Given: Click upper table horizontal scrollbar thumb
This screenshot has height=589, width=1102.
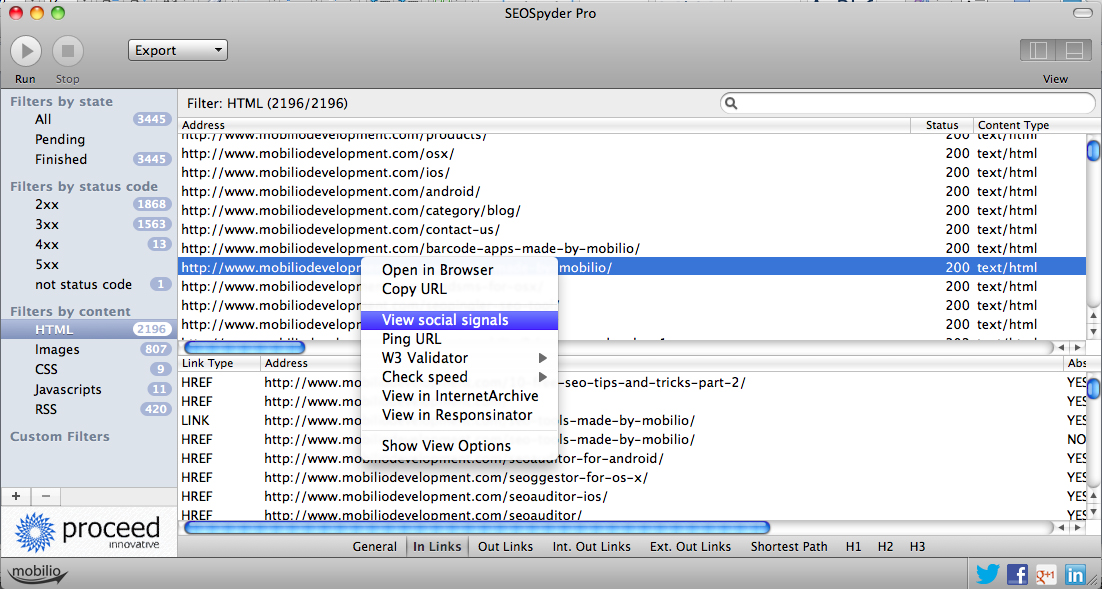Looking at the screenshot, I should click(x=245, y=347).
